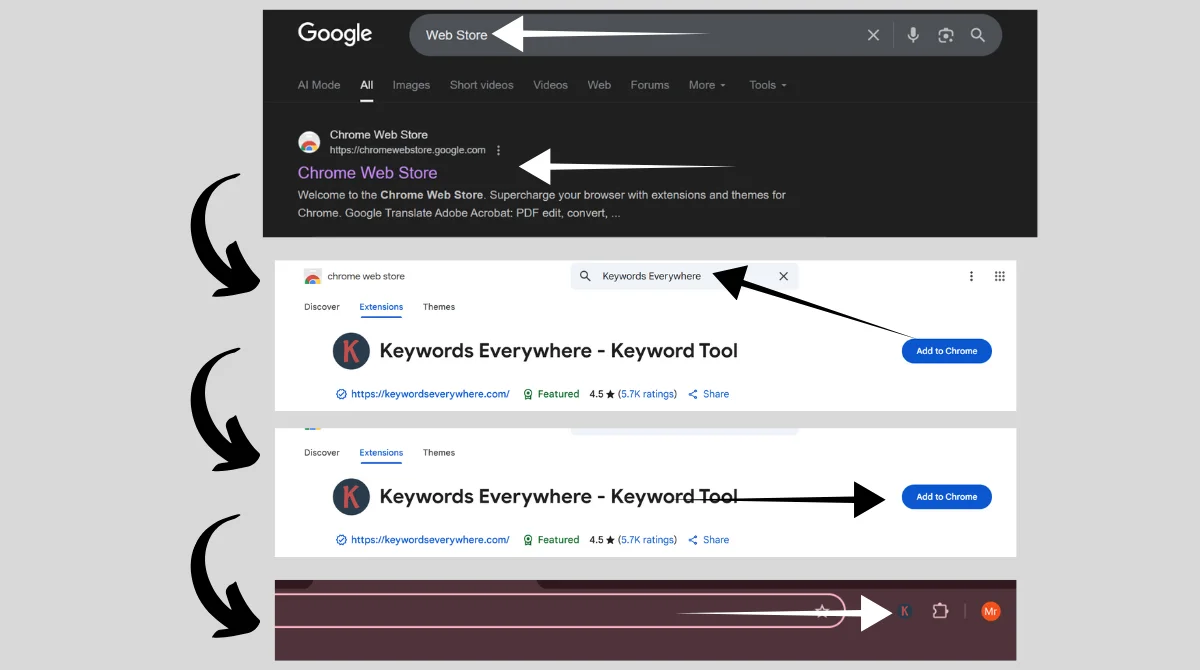Switch to the Web tab
The height and width of the screenshot is (670, 1200).
pyautogui.click(x=599, y=85)
